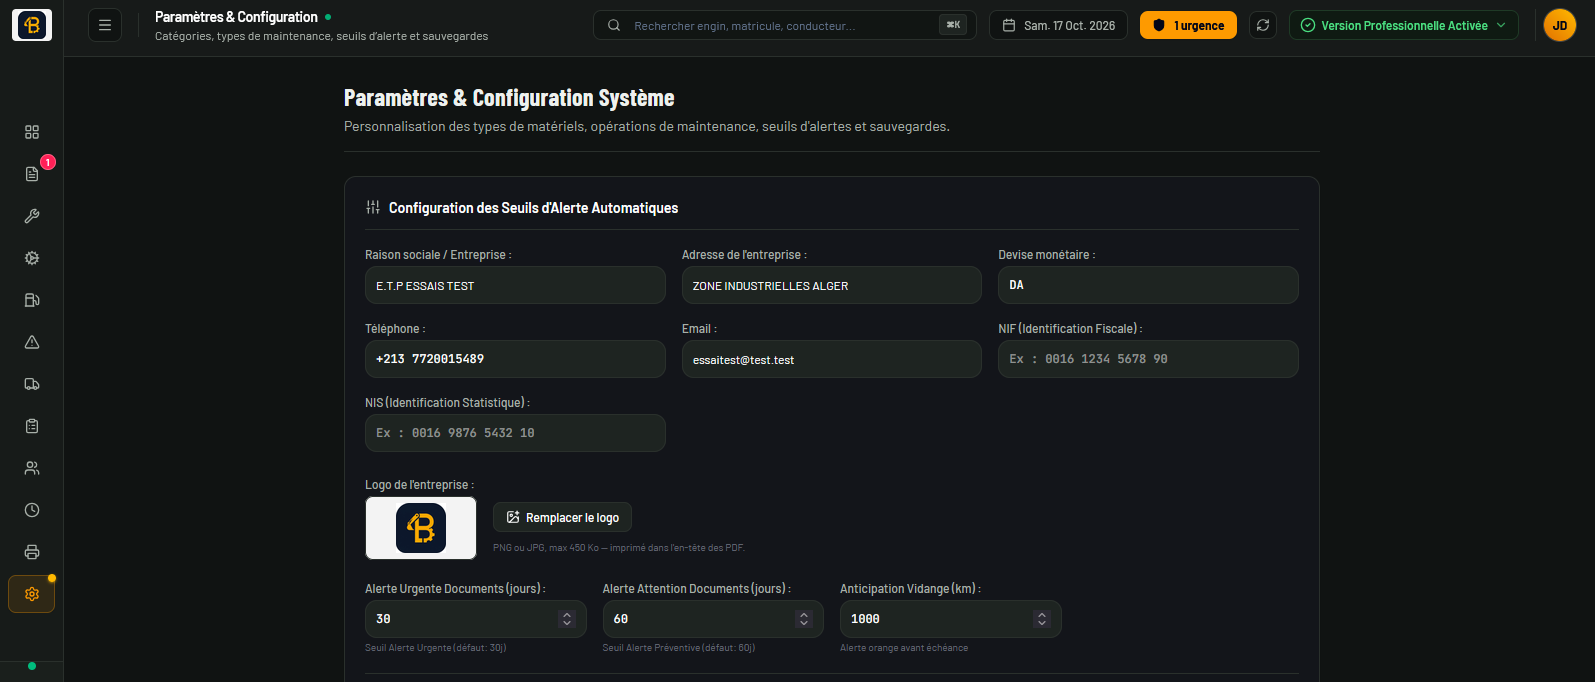
Task: Click the Téléphone input field
Action: 515,359
